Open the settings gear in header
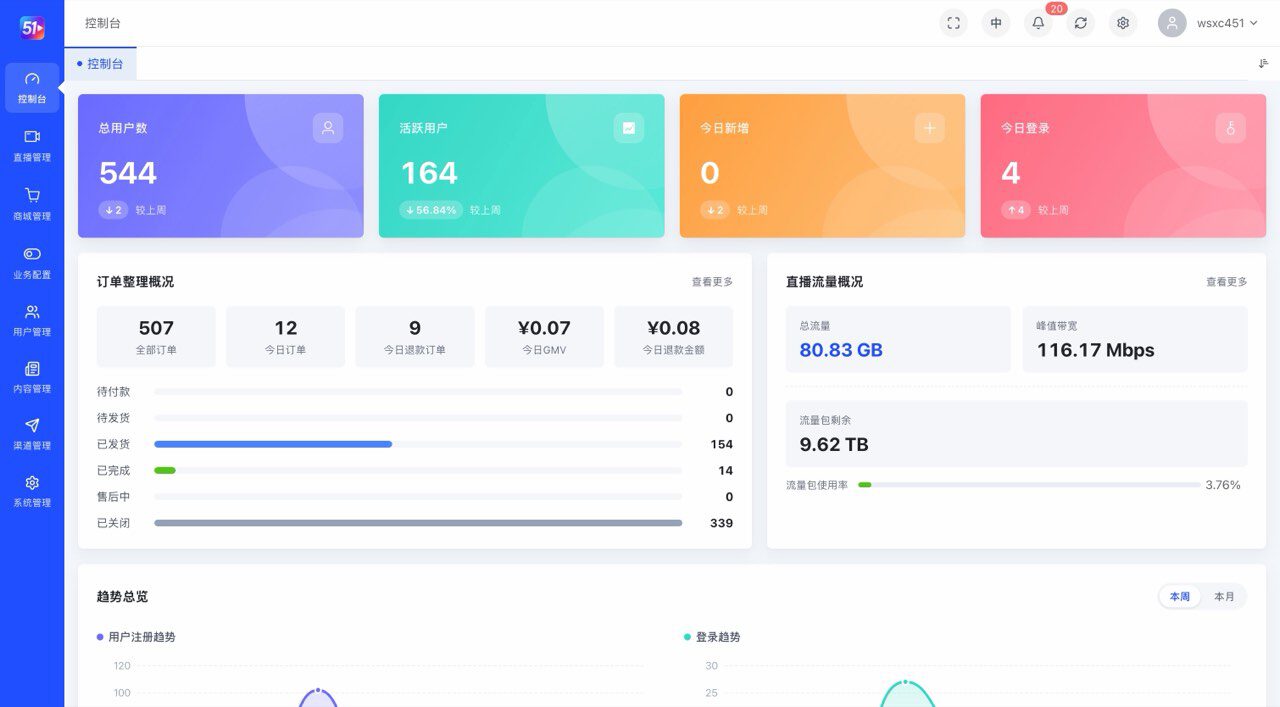Screen dimensions: 1280x707 coord(1123,23)
